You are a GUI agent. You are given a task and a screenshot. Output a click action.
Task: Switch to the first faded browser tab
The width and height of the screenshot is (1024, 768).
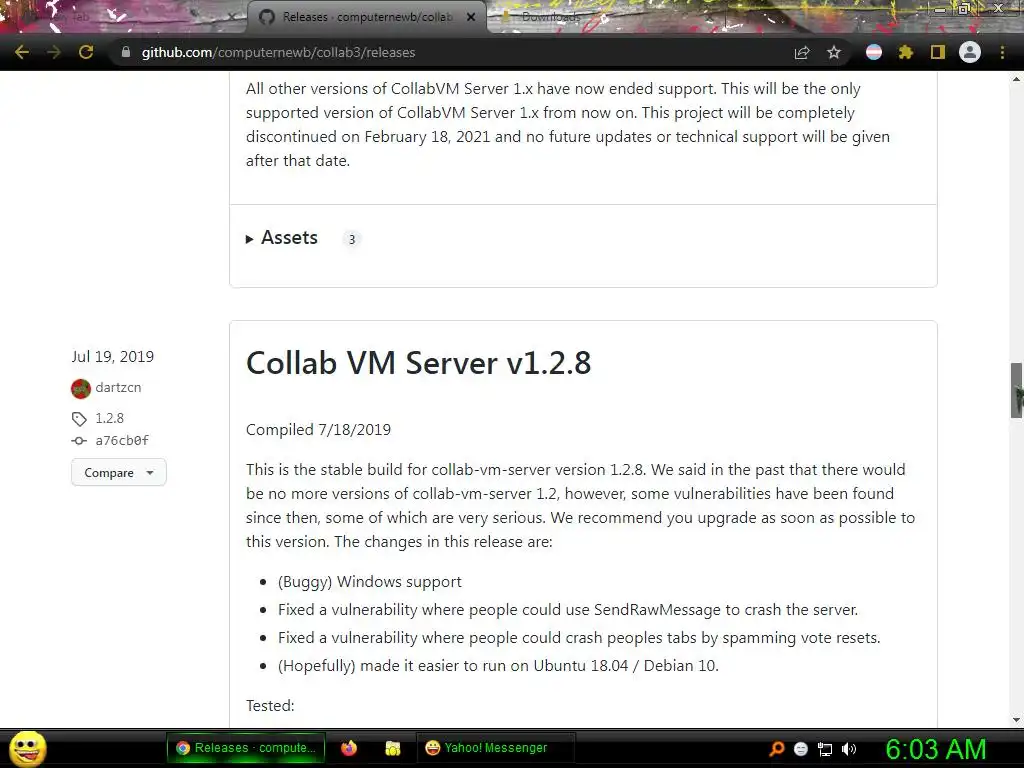click(124, 17)
